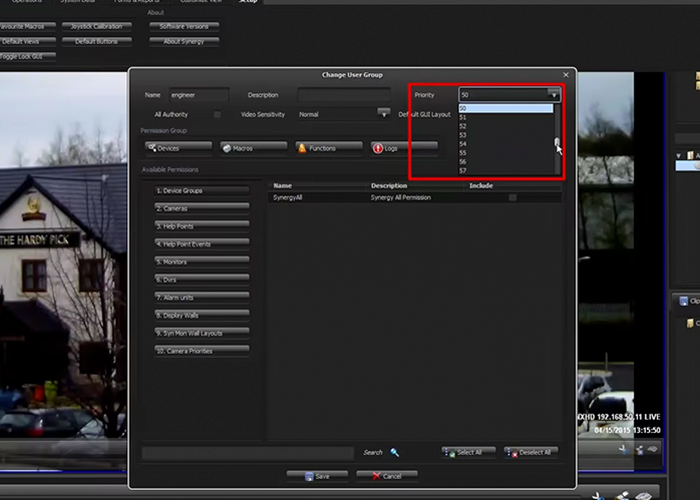Select 7. Alarm units permission
Viewport: 700px width, 500px height.
tap(202, 298)
